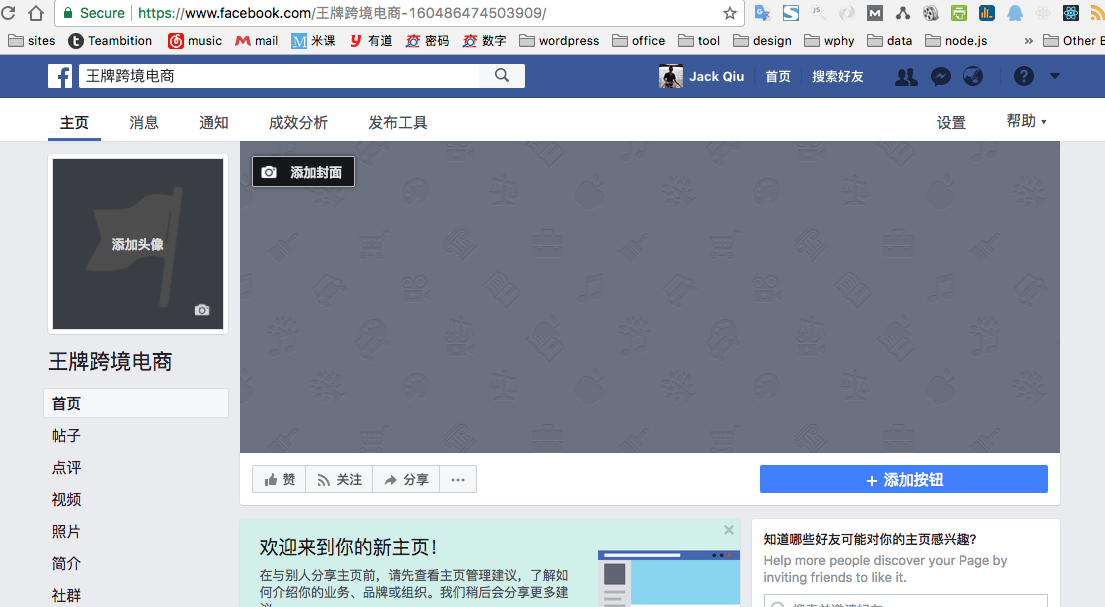Open node.js bookmark folder
Viewport: 1105px width, 607px height.
[x=956, y=41]
